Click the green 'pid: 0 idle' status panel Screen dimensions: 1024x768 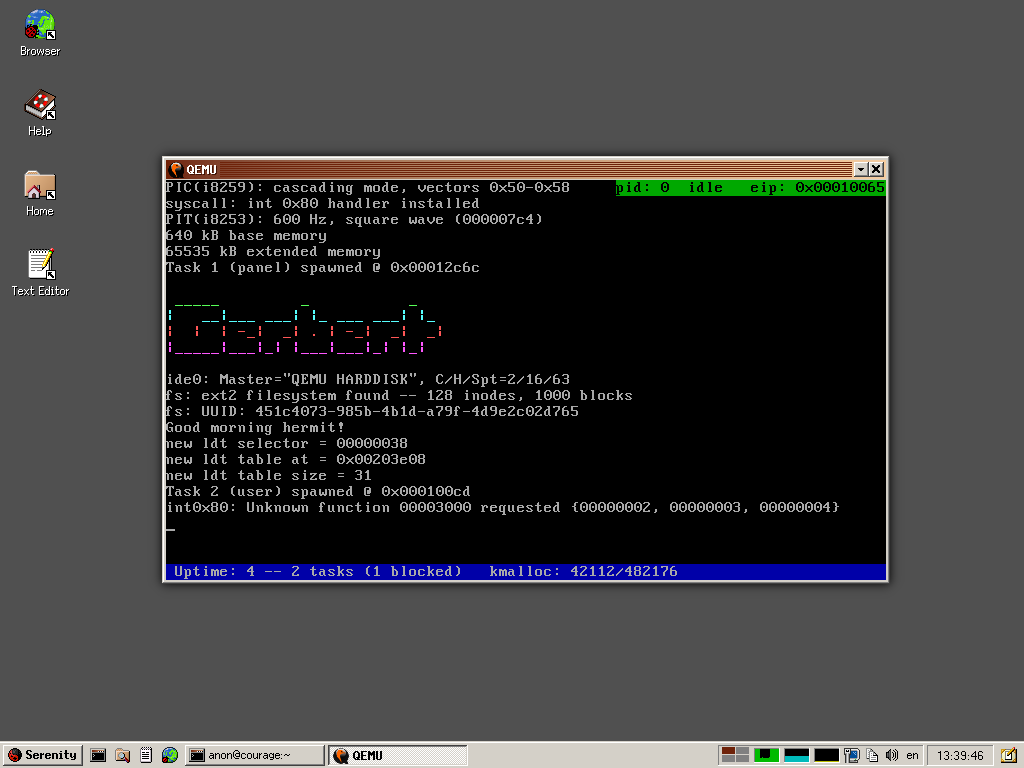[750, 188]
